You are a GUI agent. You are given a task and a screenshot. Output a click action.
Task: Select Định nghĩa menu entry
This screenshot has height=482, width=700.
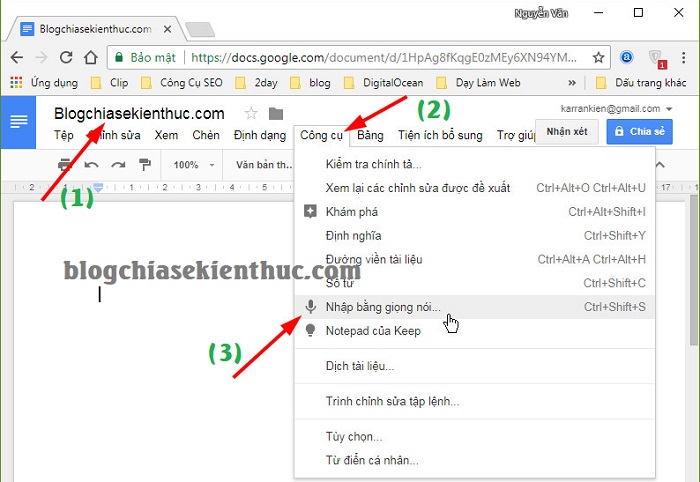(475, 235)
